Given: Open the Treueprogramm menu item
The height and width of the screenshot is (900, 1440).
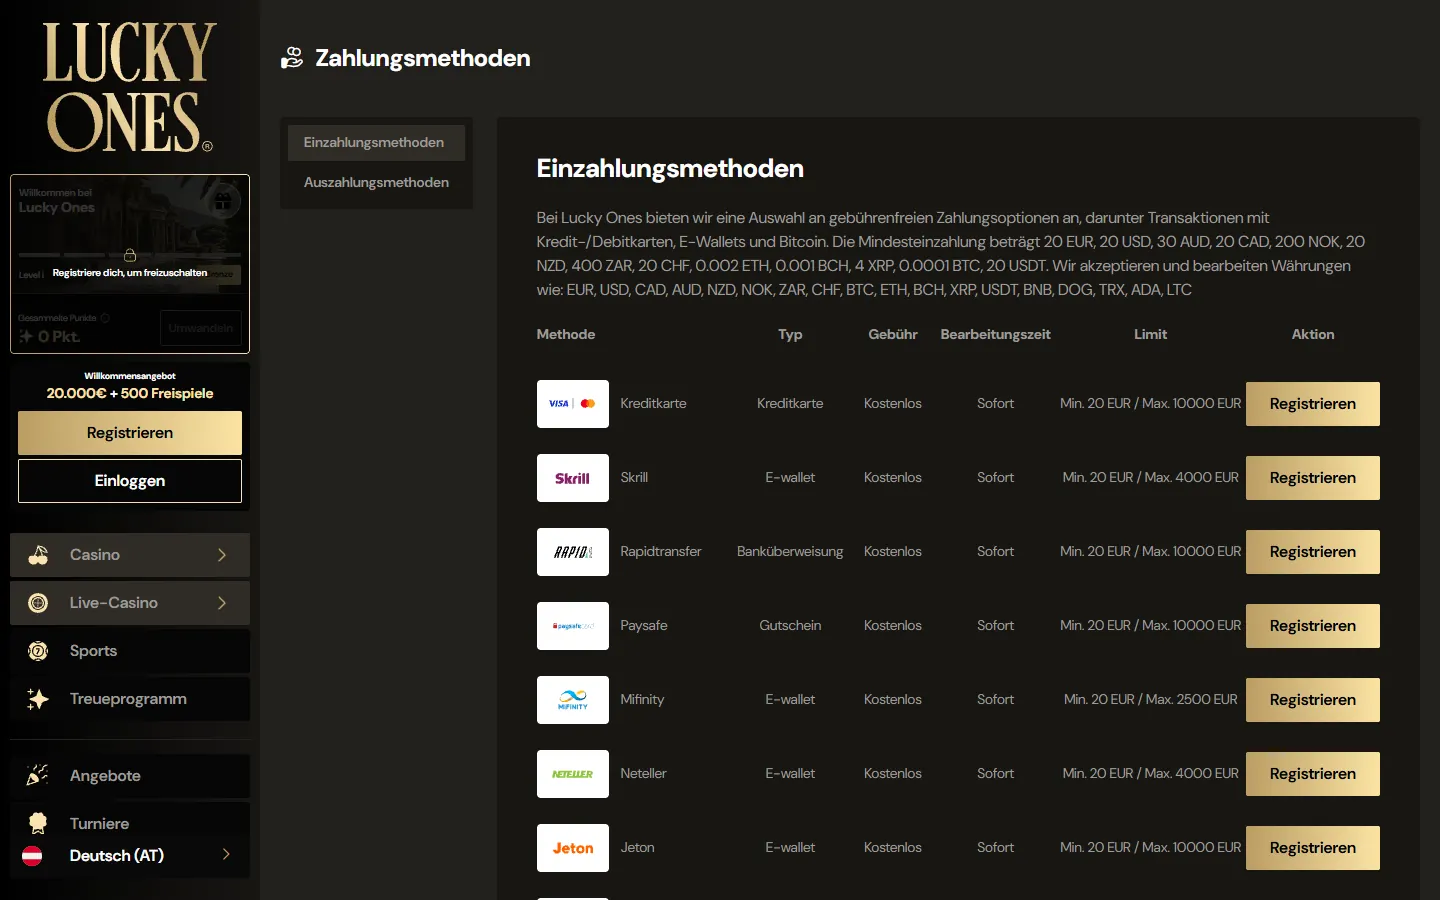Looking at the screenshot, I should click(130, 699).
